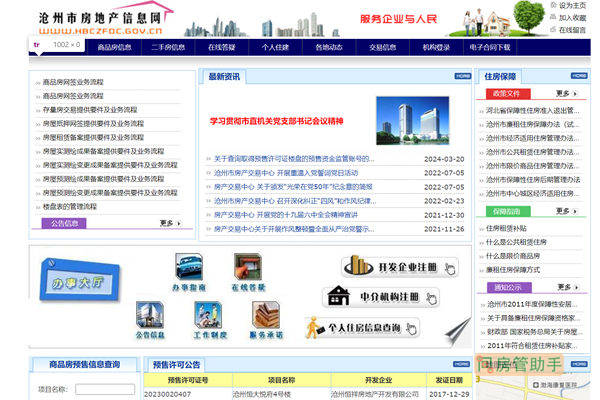Open the 在线答疑 navigation menu item
The image size is (600, 400).
[222, 47]
